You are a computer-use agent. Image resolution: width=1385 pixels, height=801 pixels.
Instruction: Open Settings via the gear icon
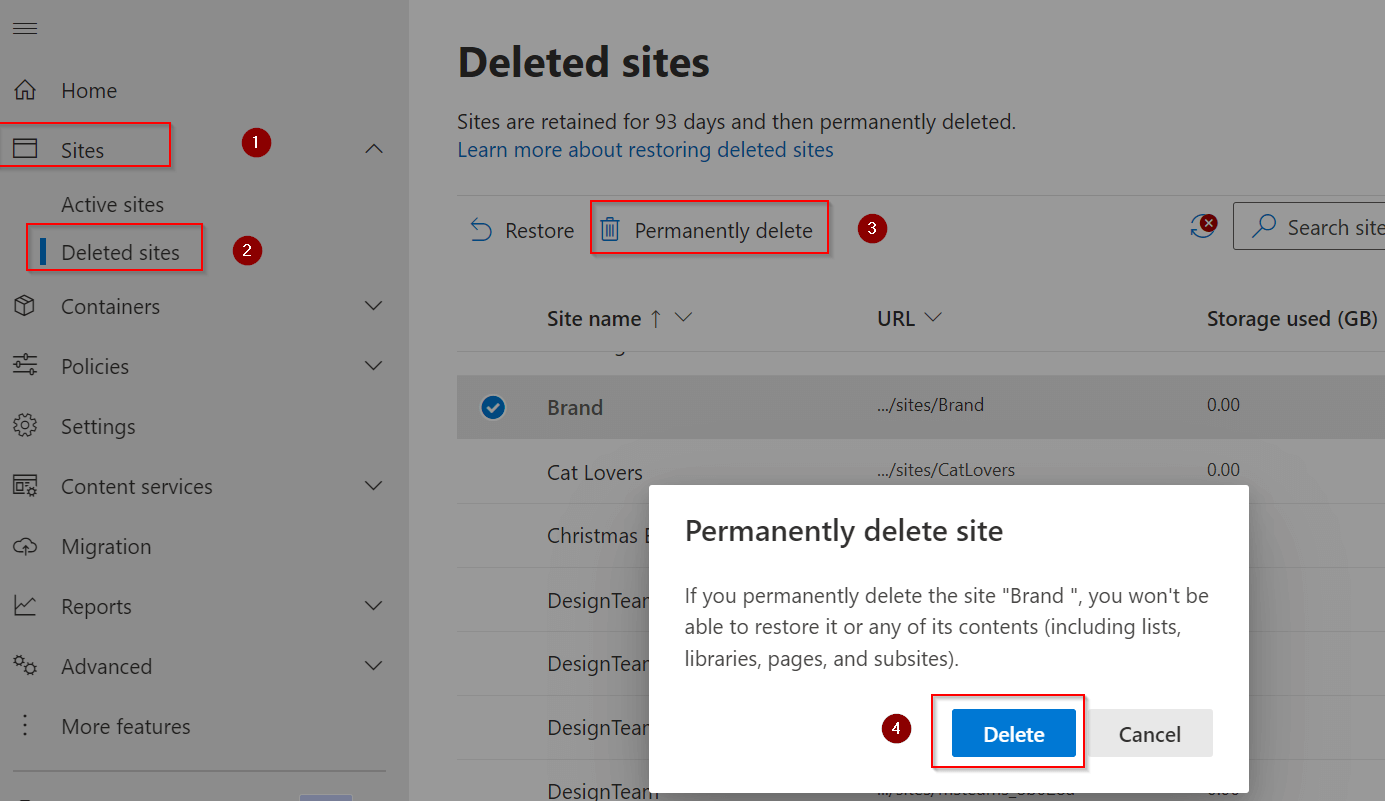click(x=25, y=426)
